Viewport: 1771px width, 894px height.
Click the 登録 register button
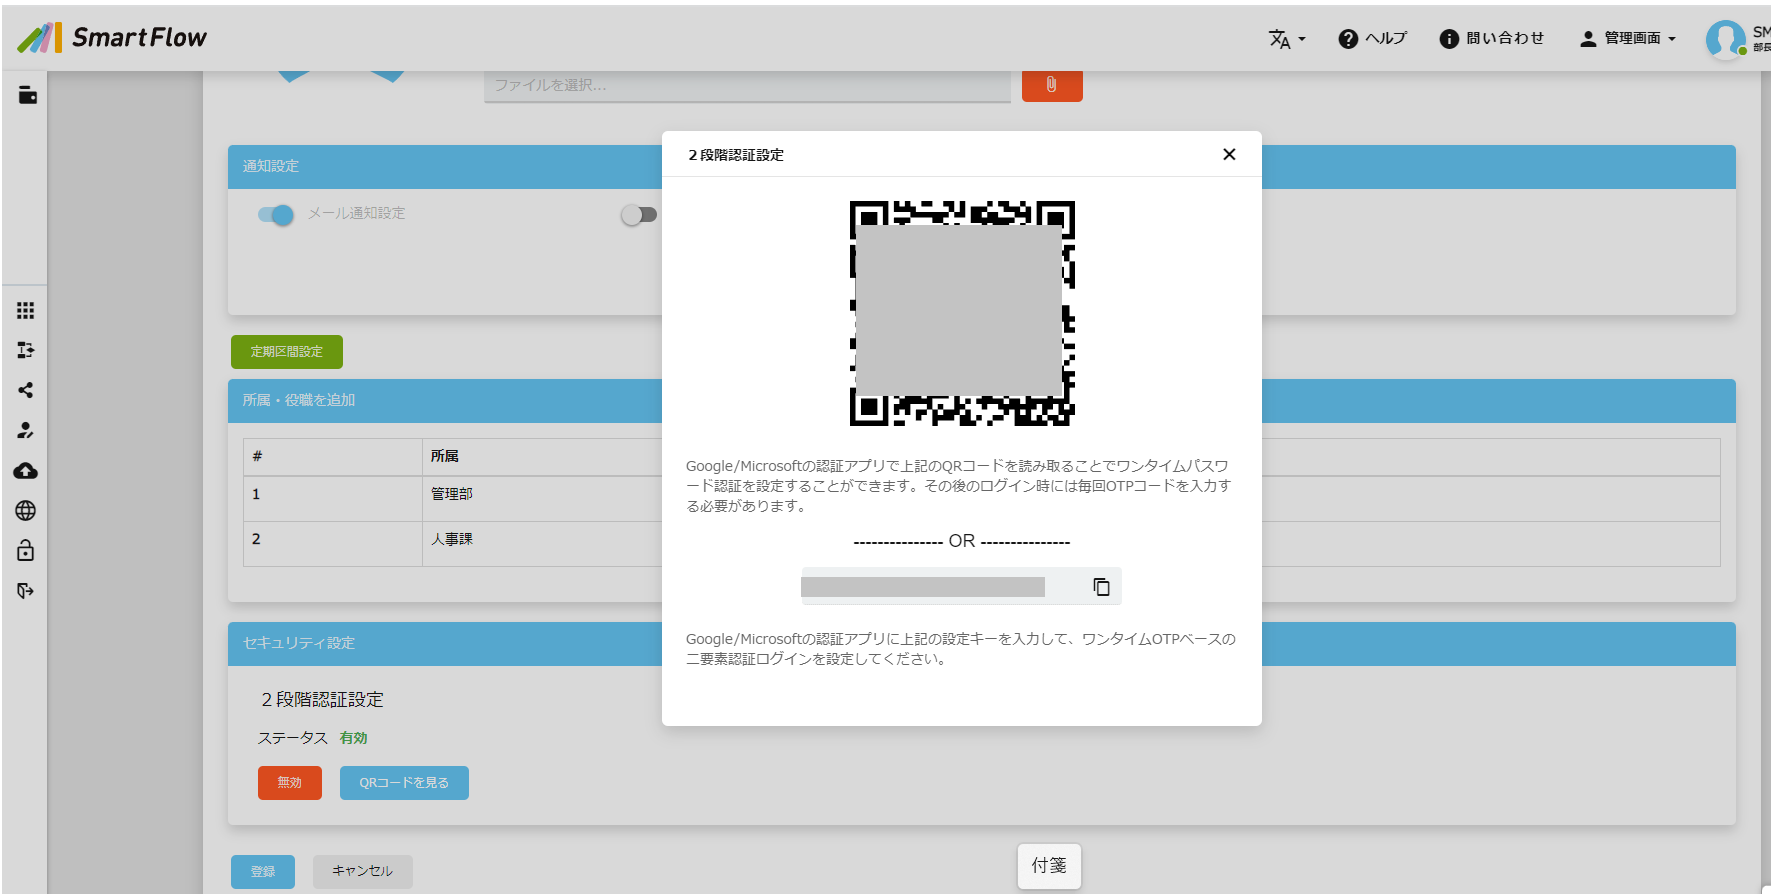coord(263,872)
